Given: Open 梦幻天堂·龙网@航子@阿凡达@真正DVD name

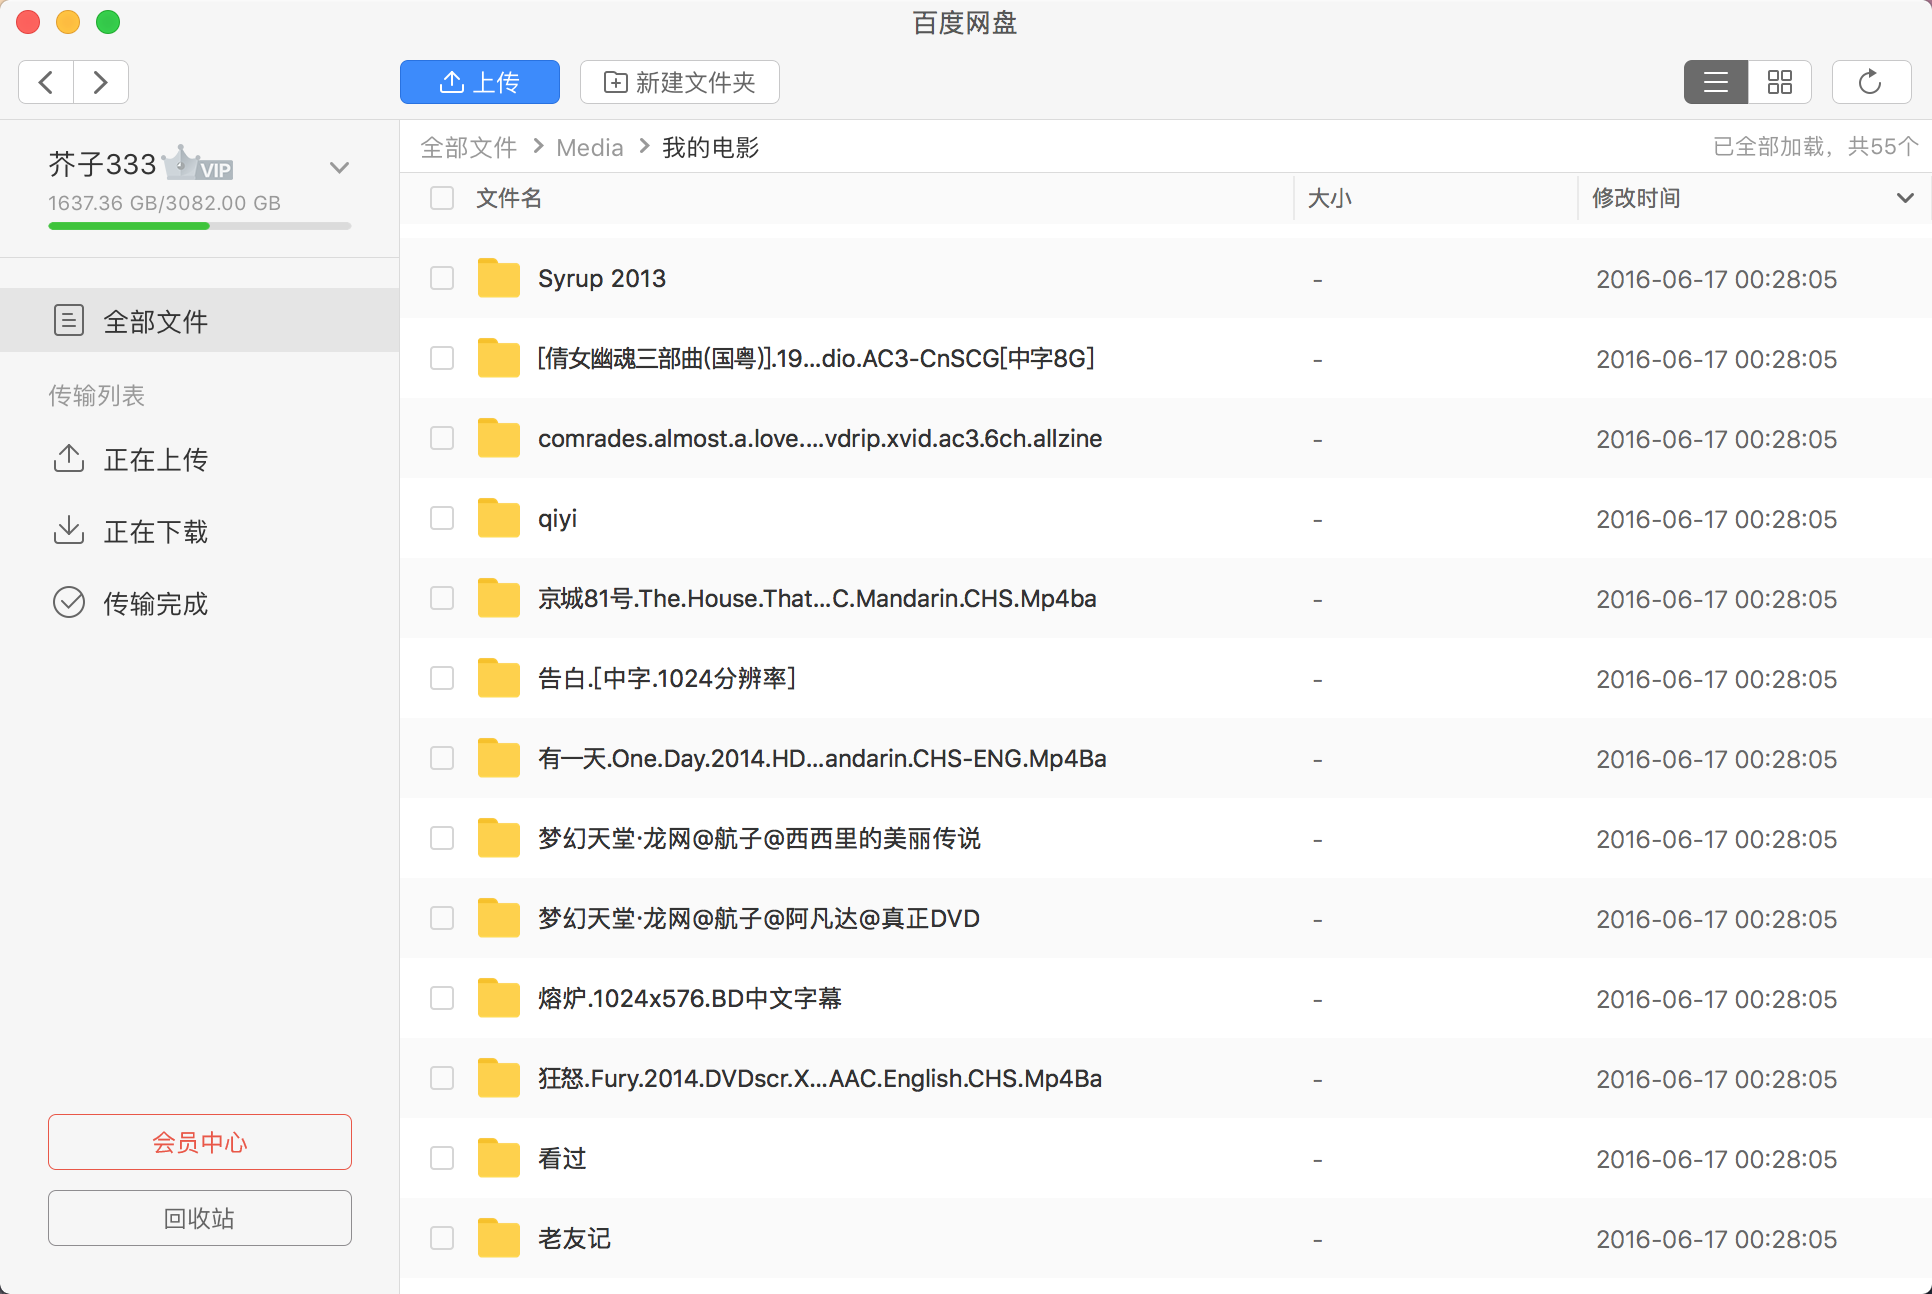Looking at the screenshot, I should [x=759, y=918].
